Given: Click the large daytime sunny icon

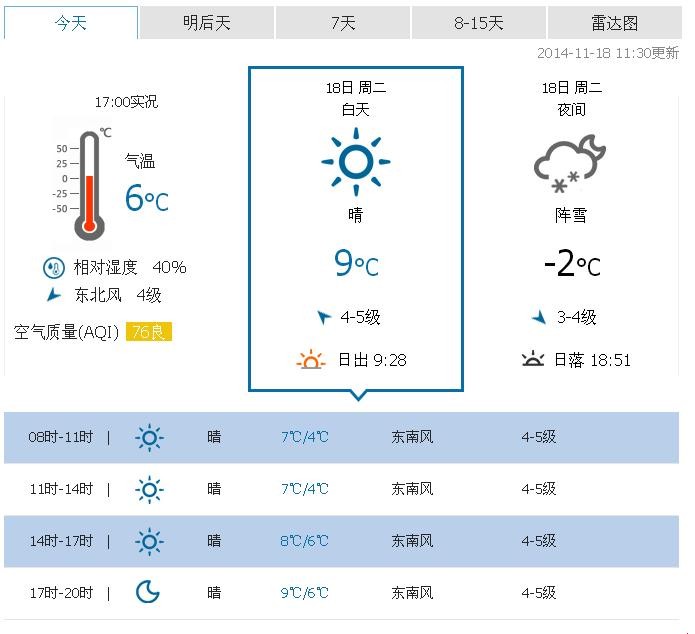Looking at the screenshot, I should 355,161.
